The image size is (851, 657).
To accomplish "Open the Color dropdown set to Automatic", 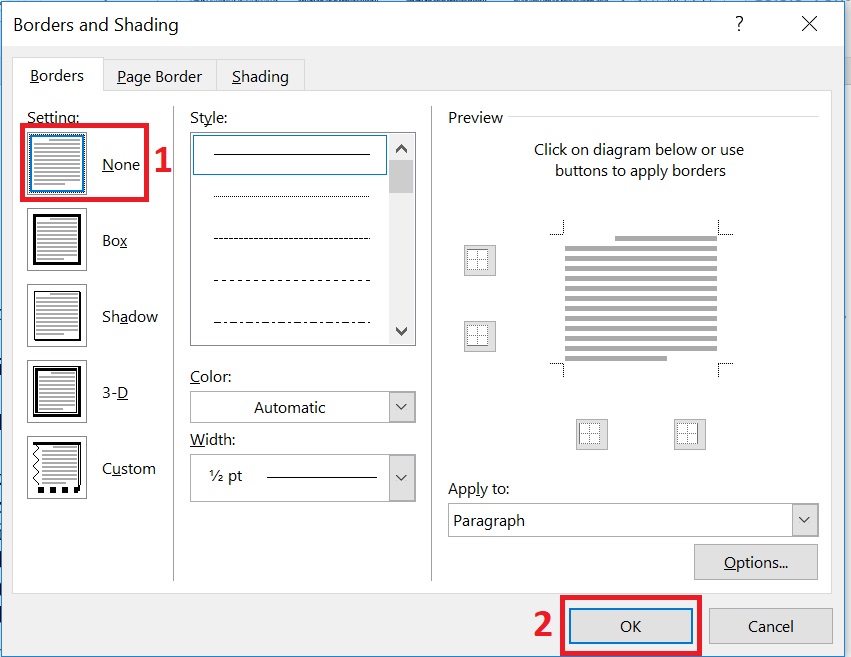I will click(x=303, y=407).
